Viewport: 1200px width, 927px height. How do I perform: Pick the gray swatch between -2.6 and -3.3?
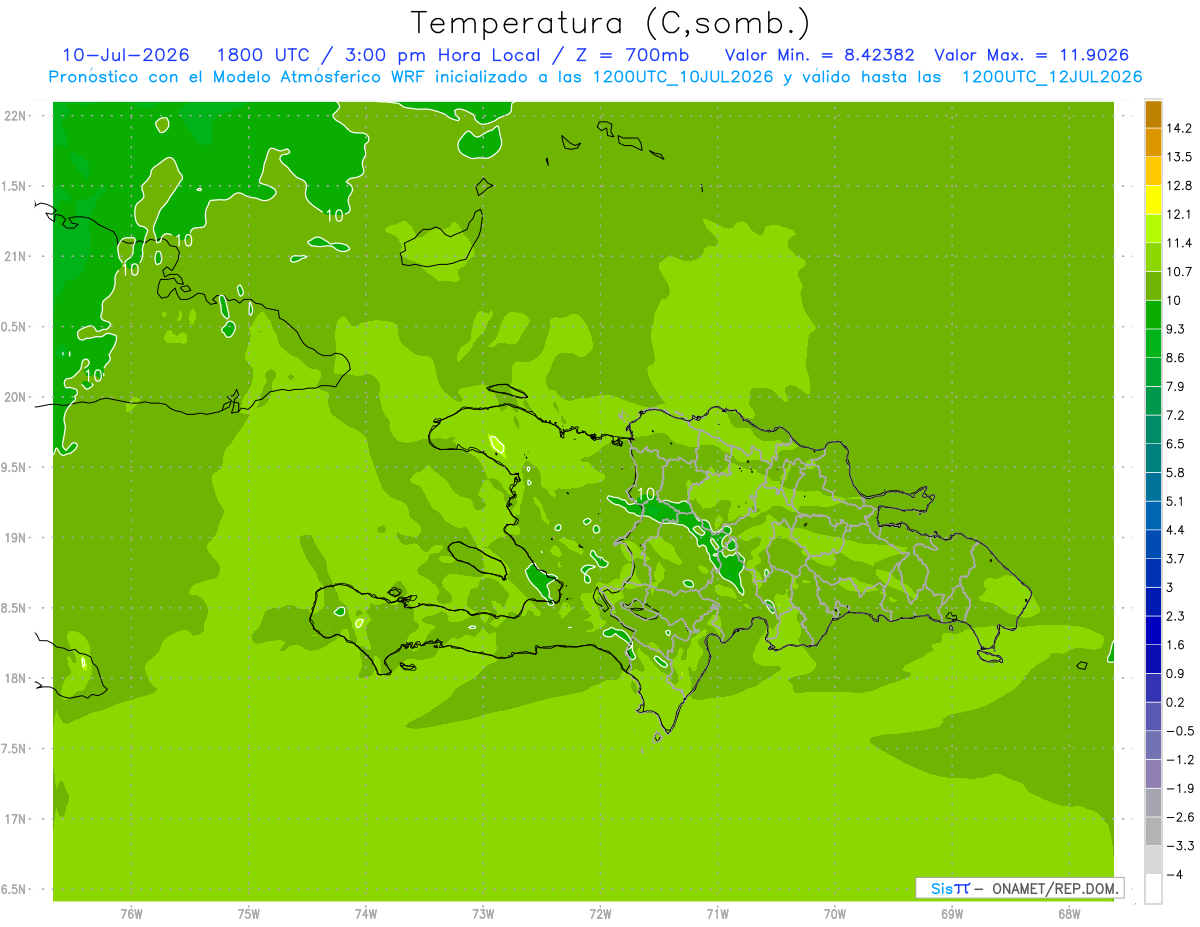click(x=1153, y=831)
